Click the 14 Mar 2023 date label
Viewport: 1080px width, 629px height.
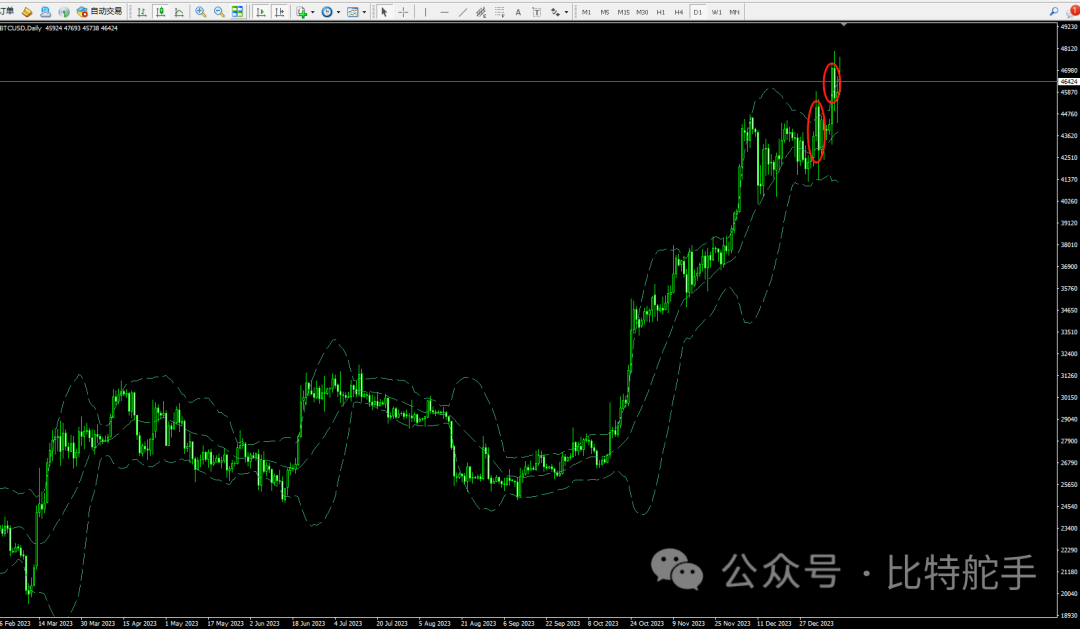pyautogui.click(x=55, y=623)
